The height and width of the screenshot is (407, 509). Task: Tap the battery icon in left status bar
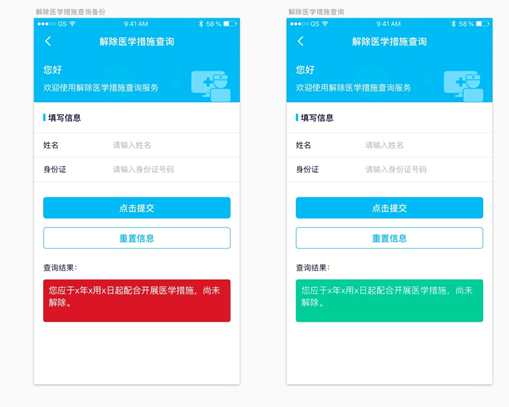click(230, 24)
